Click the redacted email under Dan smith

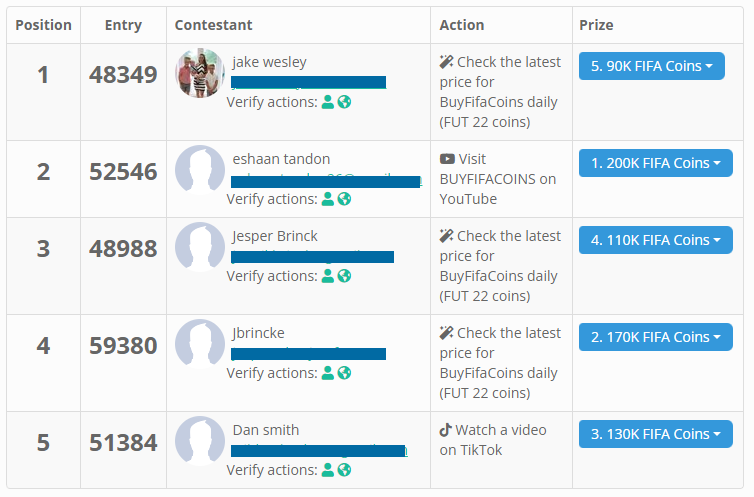(318, 451)
